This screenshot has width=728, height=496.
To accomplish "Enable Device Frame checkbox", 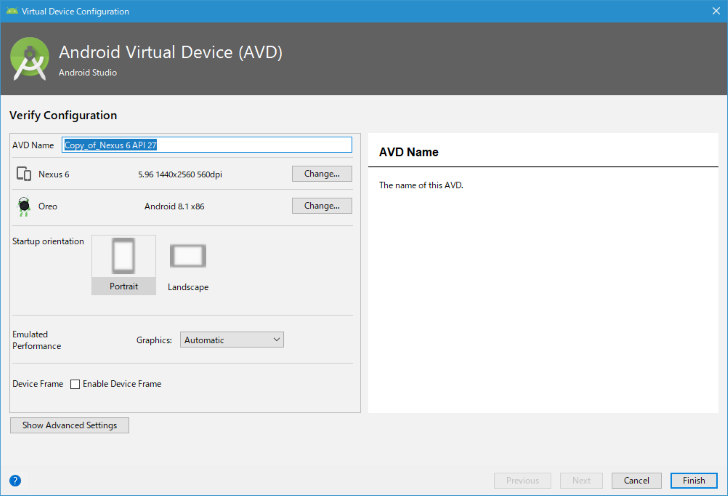I will (x=75, y=384).
